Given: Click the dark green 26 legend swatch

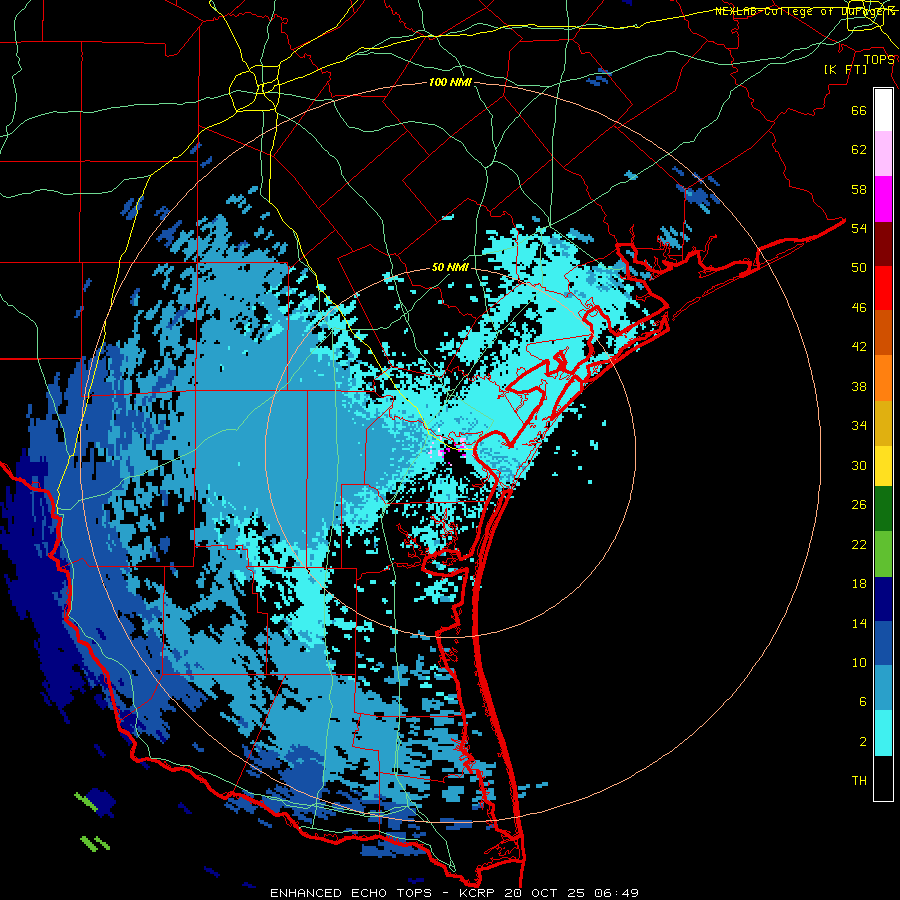Looking at the screenshot, I should (x=883, y=509).
